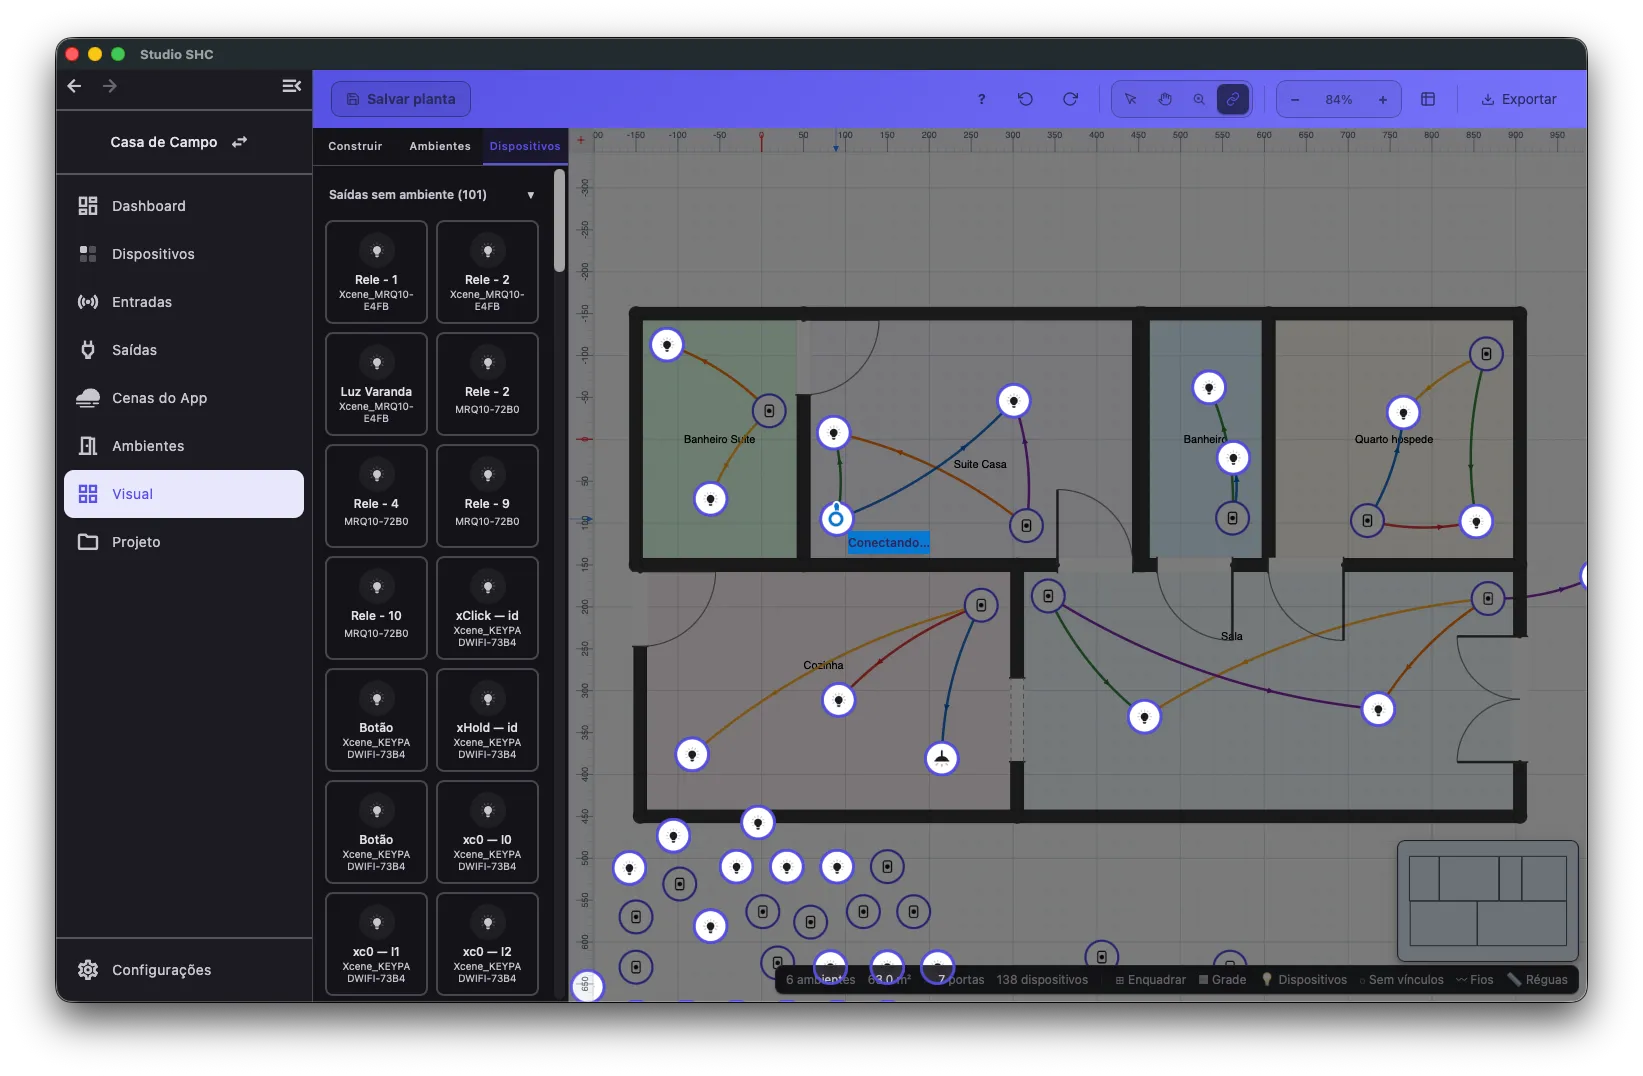Image resolution: width=1643 pixels, height=1076 pixels.
Task: Toggle Fios wires visibility
Action: [x=1475, y=980]
